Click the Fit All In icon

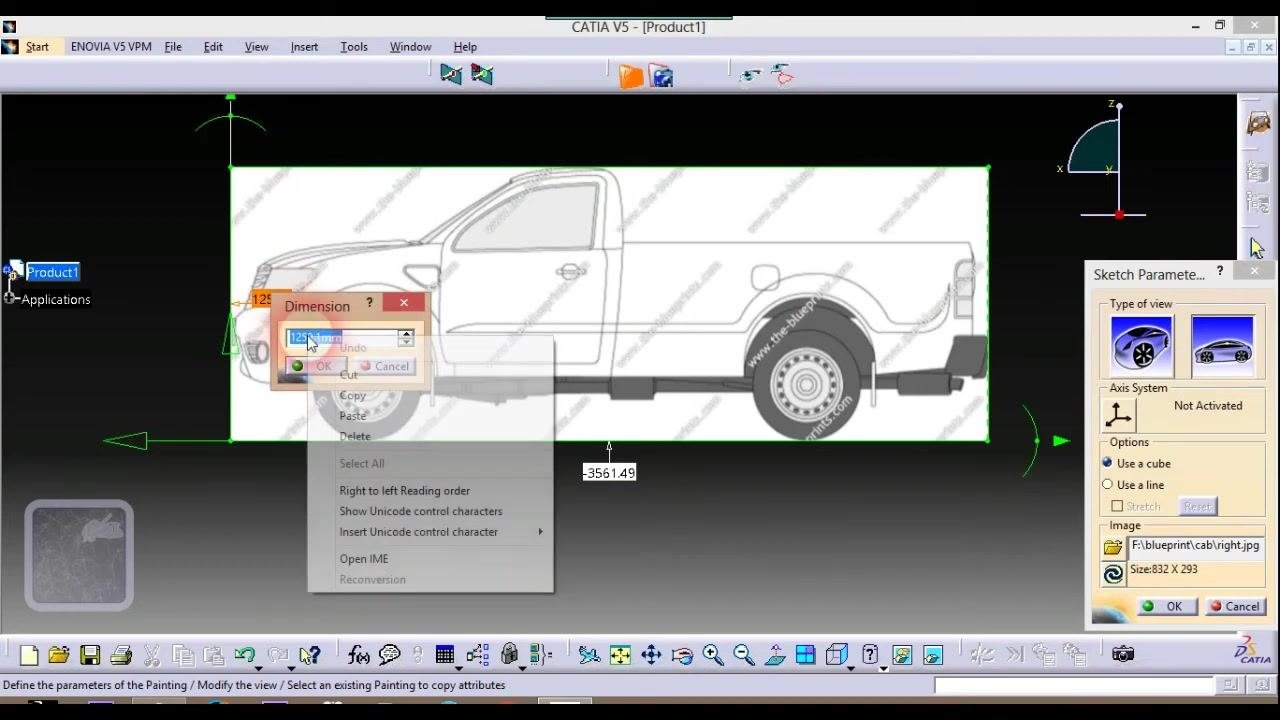coord(620,655)
